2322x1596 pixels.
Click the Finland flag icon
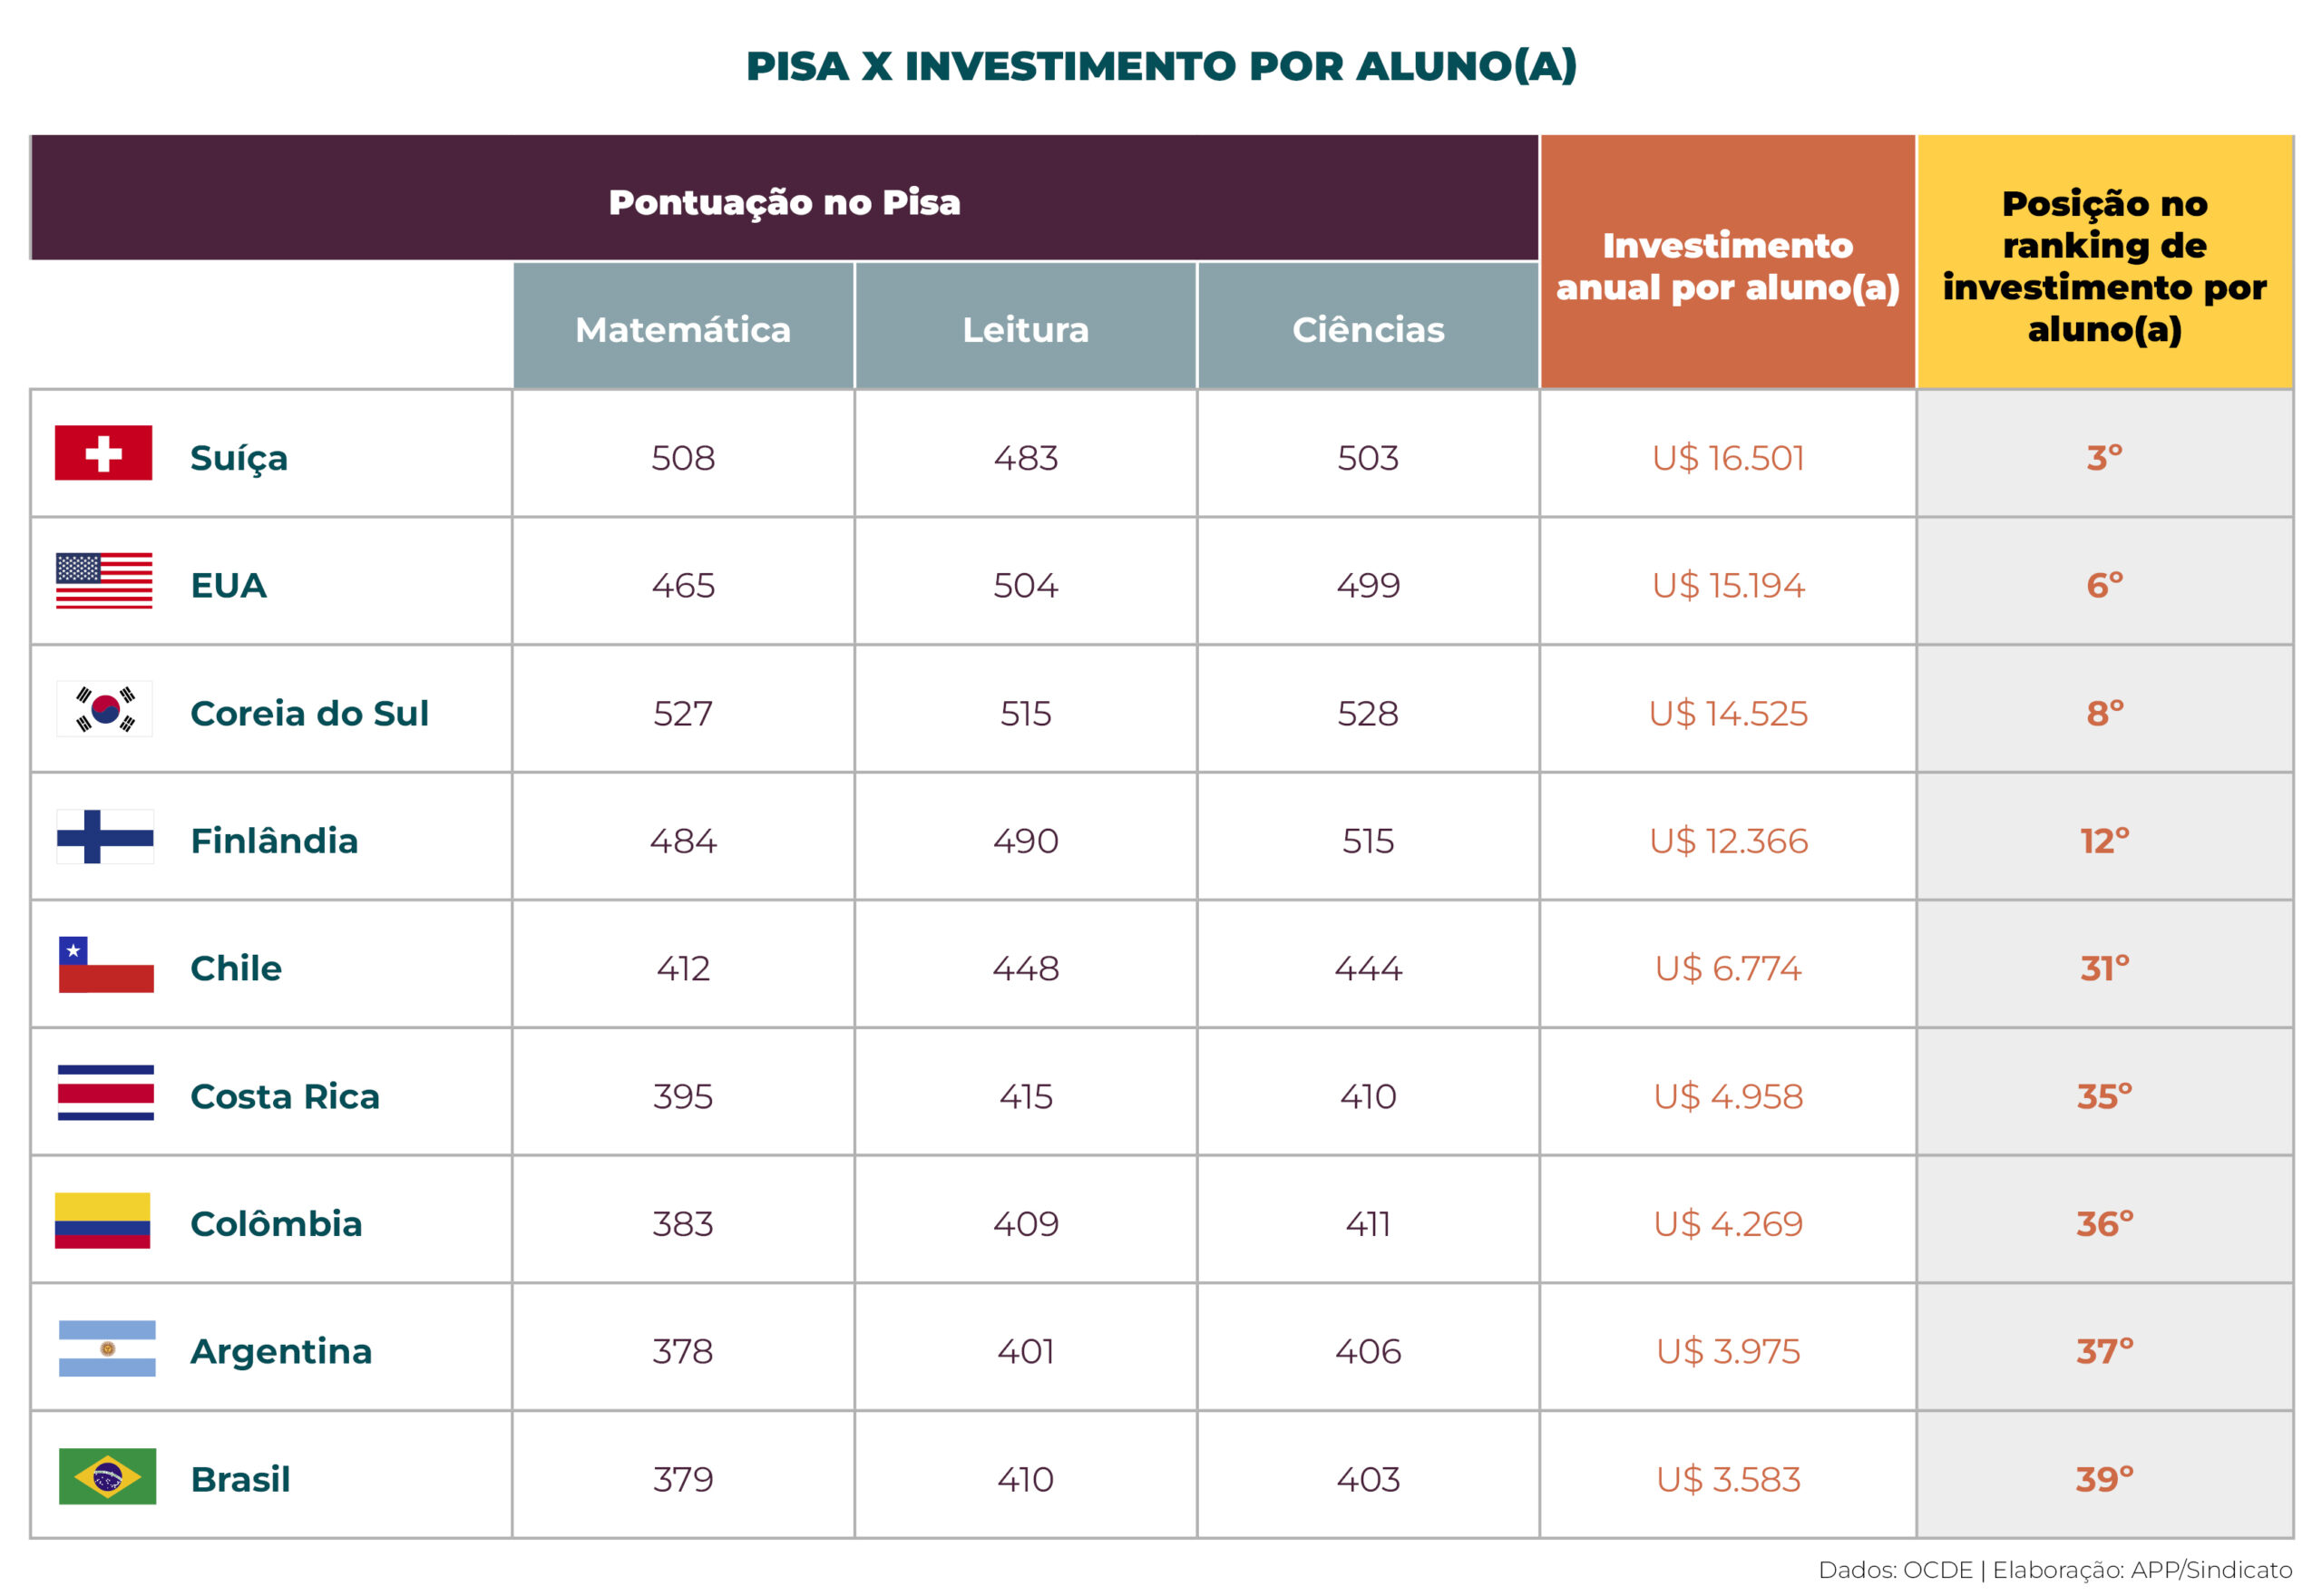pyautogui.click(x=105, y=837)
